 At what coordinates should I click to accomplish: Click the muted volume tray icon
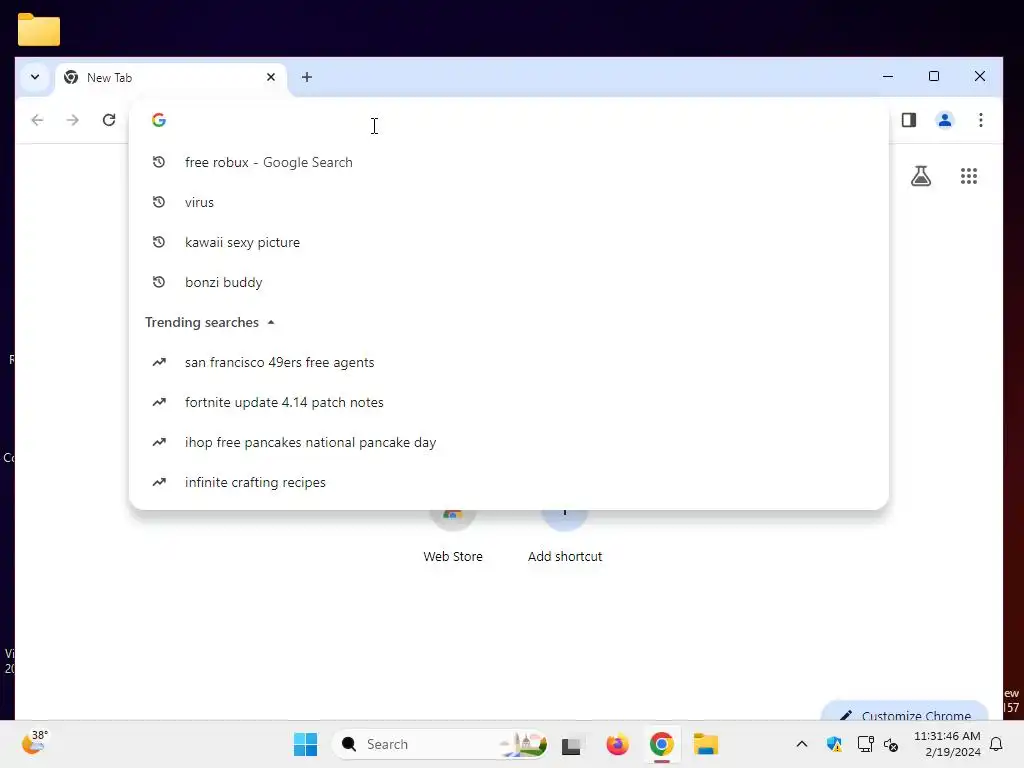tap(891, 744)
